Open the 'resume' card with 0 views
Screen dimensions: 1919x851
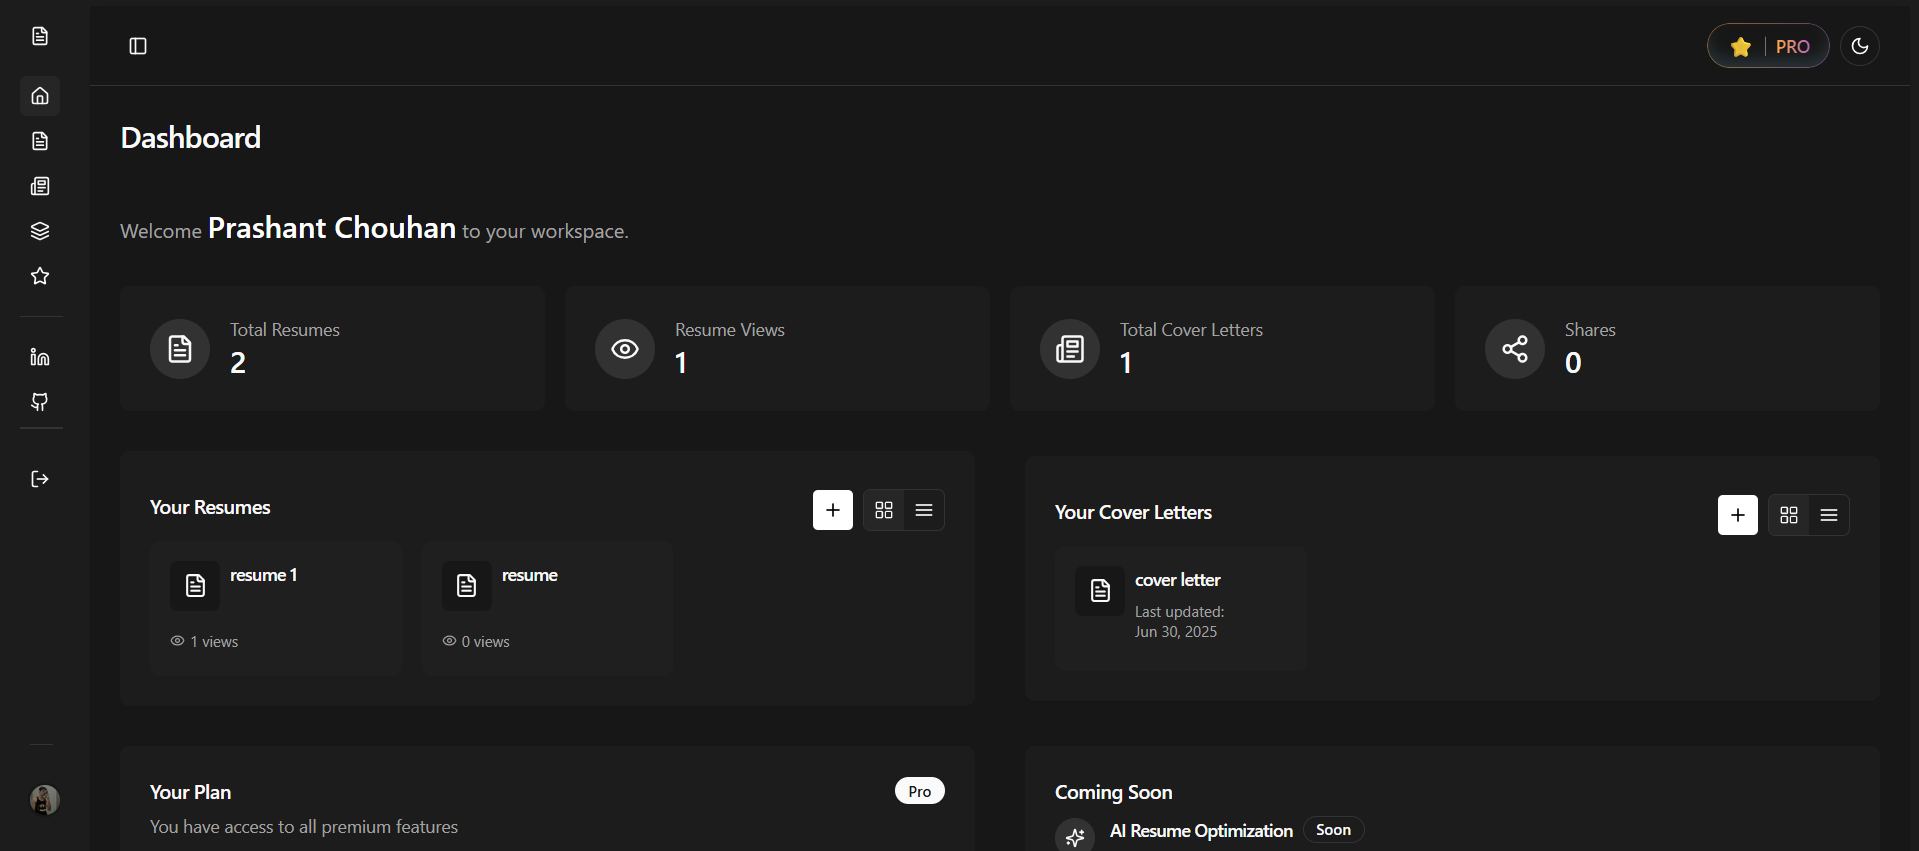point(548,608)
